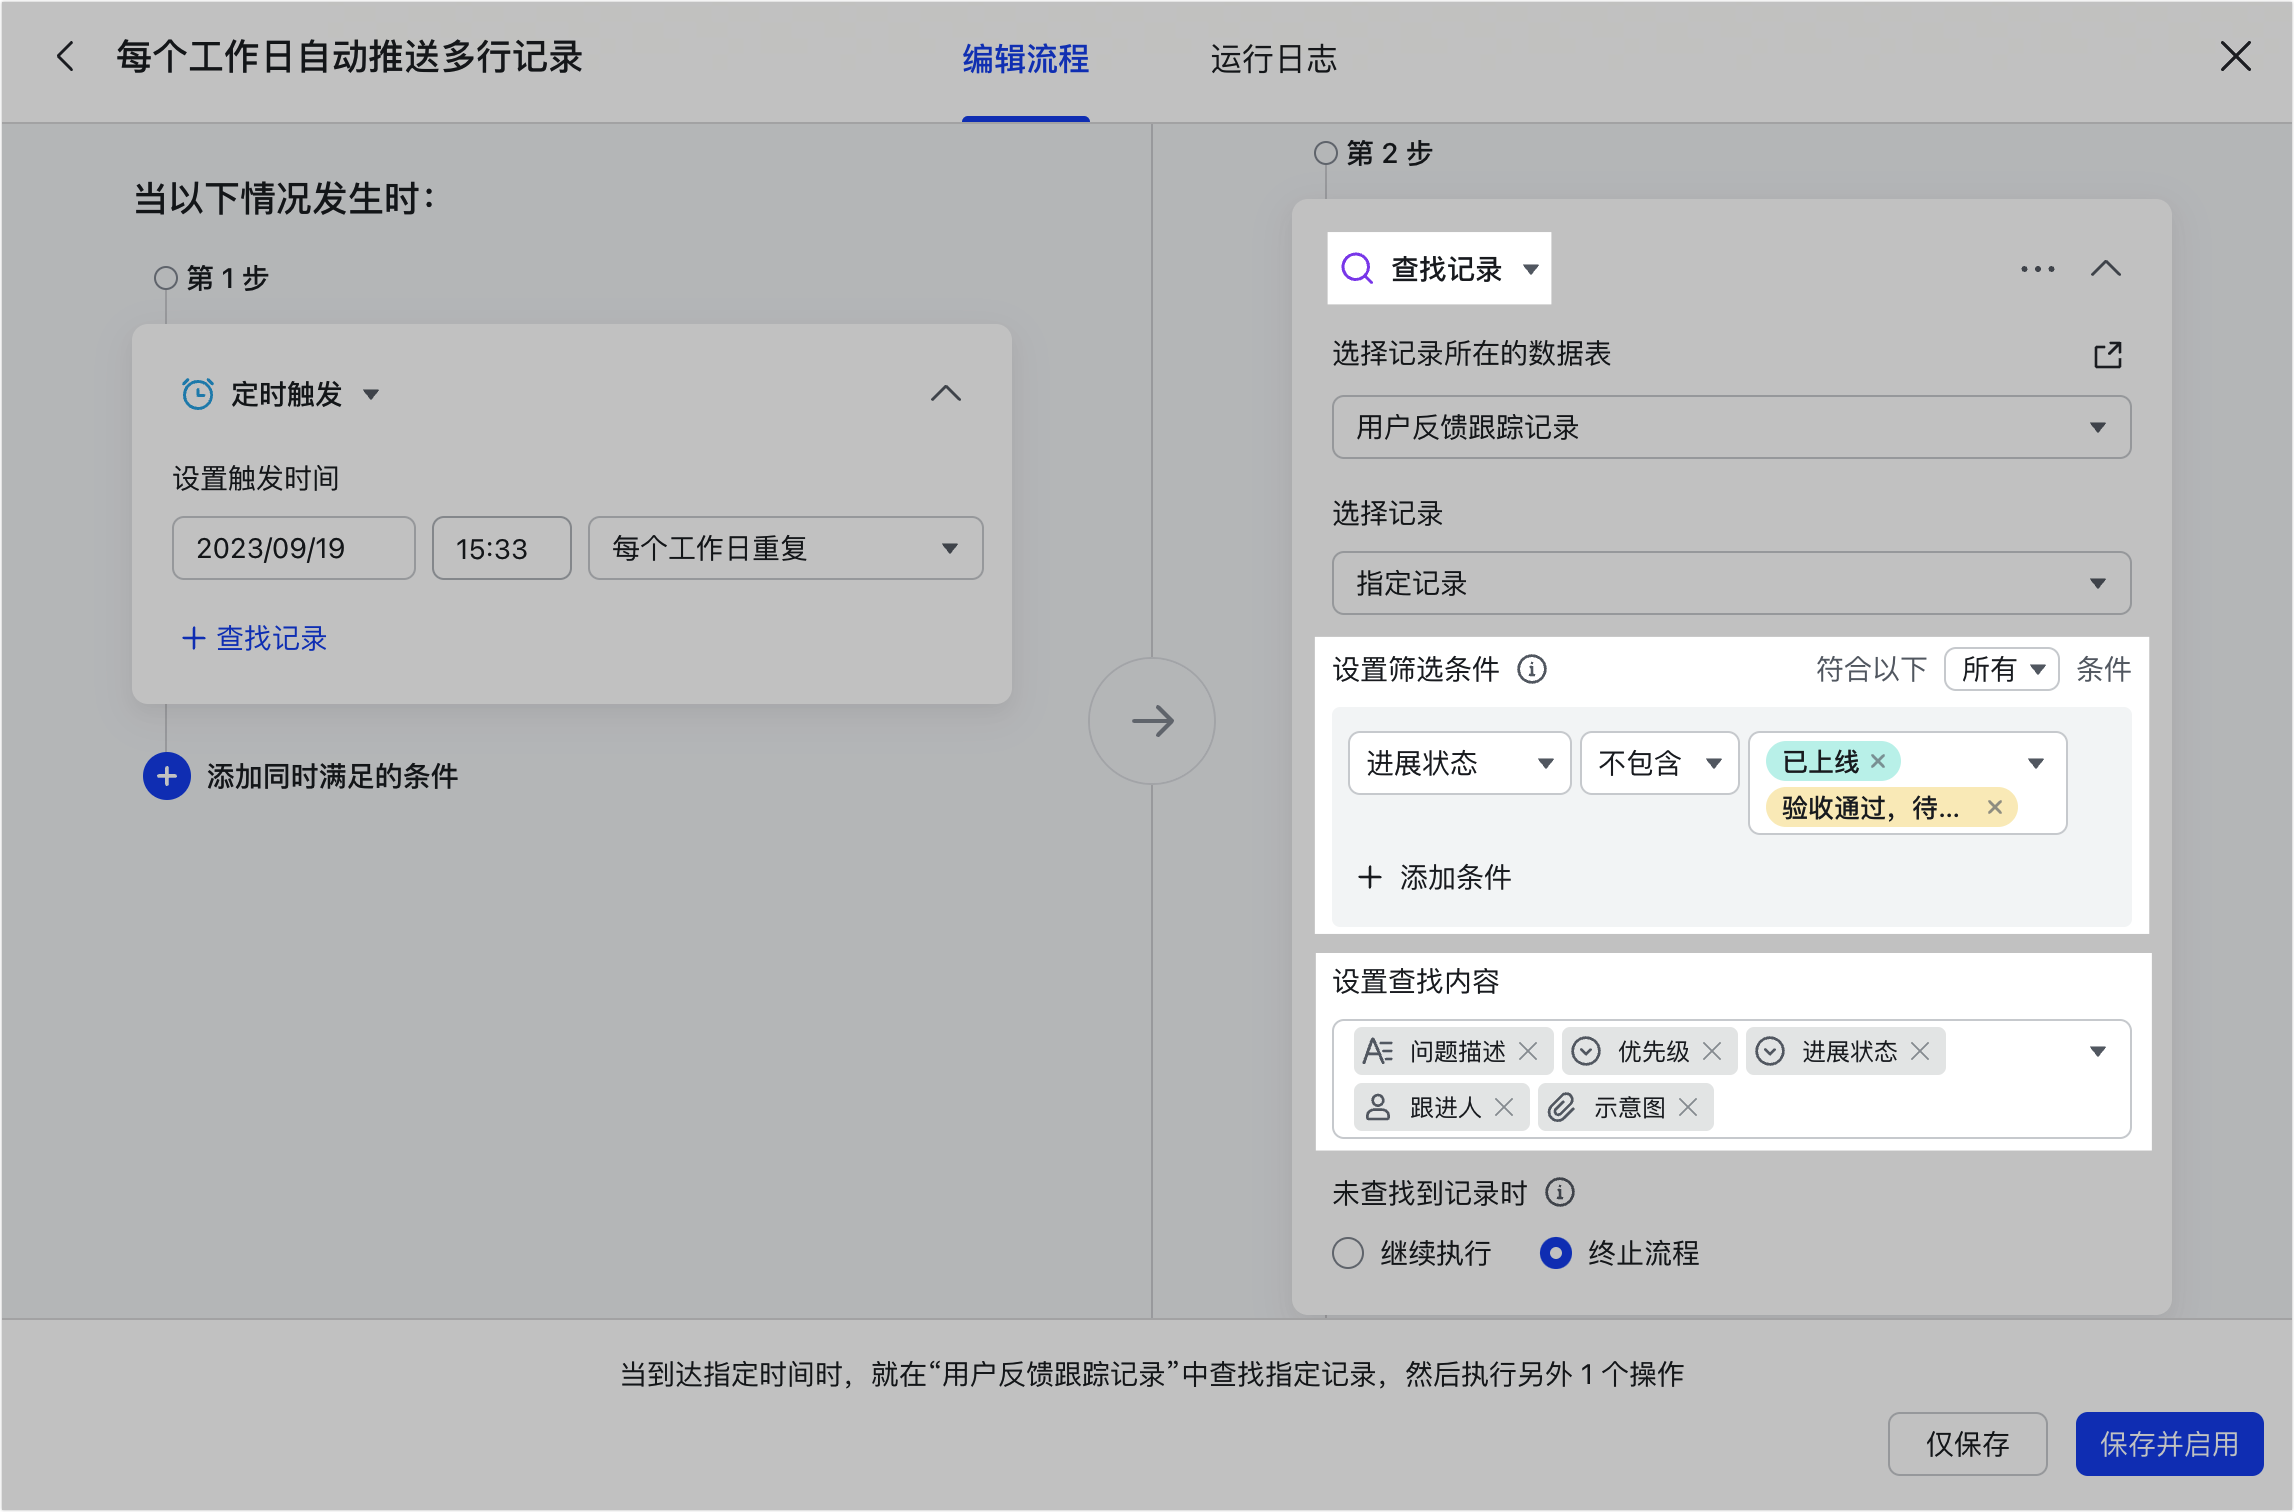
Task: Click the info icon beside 未查找到记录时
Action: click(1560, 1192)
